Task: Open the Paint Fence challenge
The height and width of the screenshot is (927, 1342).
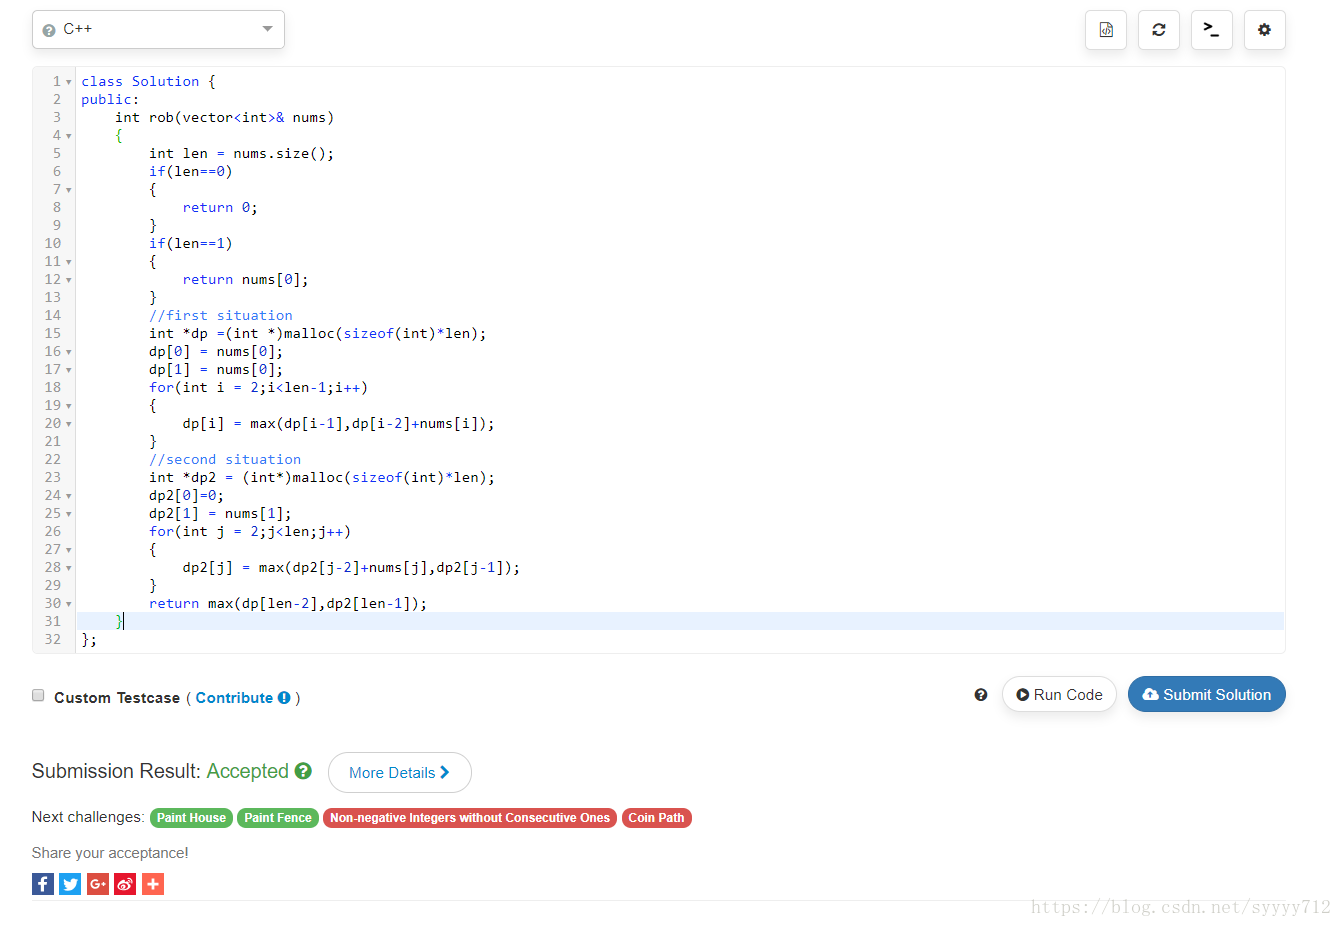Action: (x=278, y=818)
